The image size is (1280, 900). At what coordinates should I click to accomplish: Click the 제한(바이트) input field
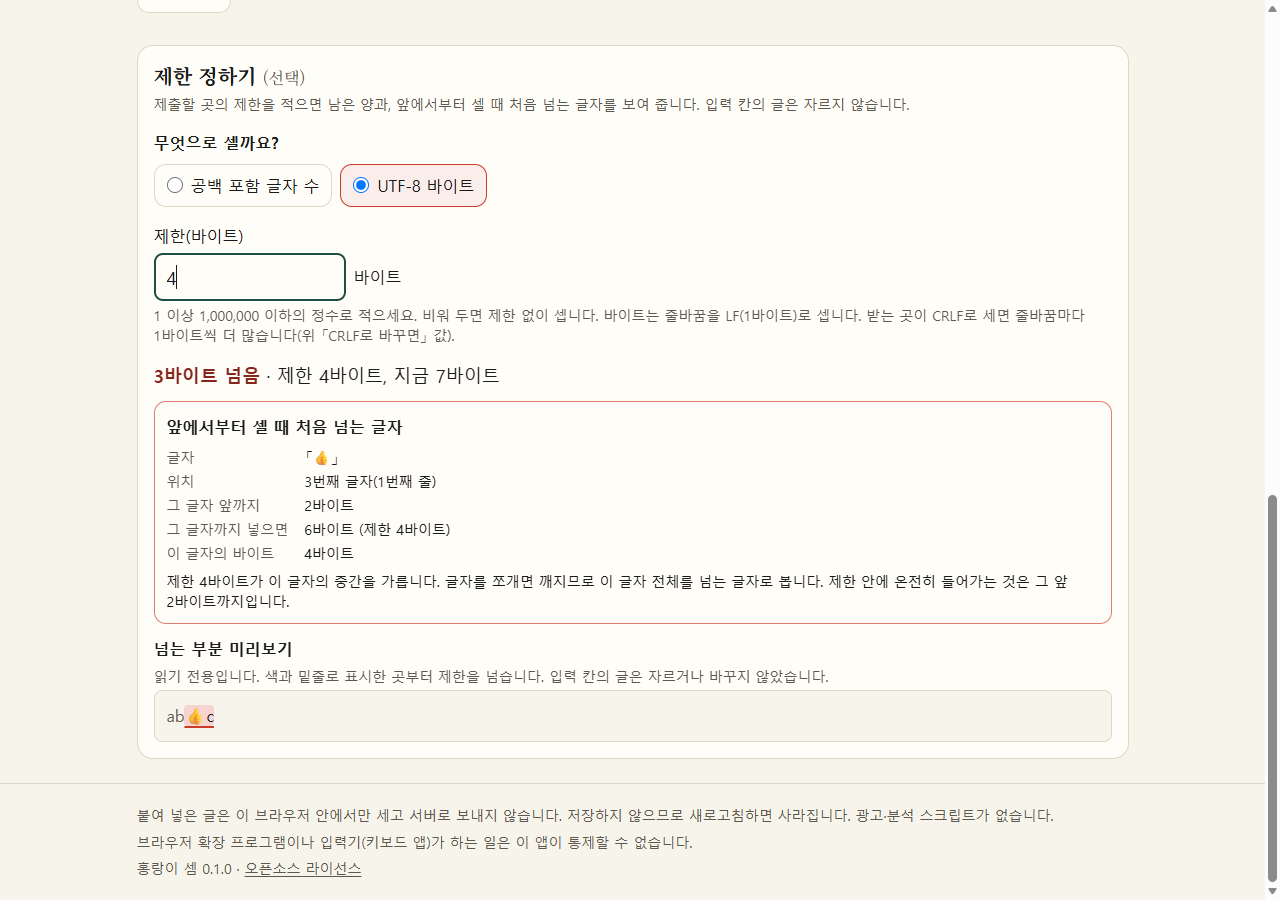pyautogui.click(x=250, y=277)
